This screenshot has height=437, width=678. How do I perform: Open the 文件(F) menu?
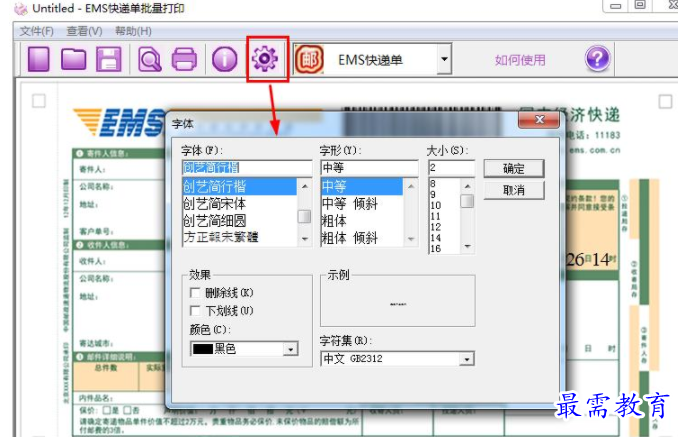click(37, 31)
